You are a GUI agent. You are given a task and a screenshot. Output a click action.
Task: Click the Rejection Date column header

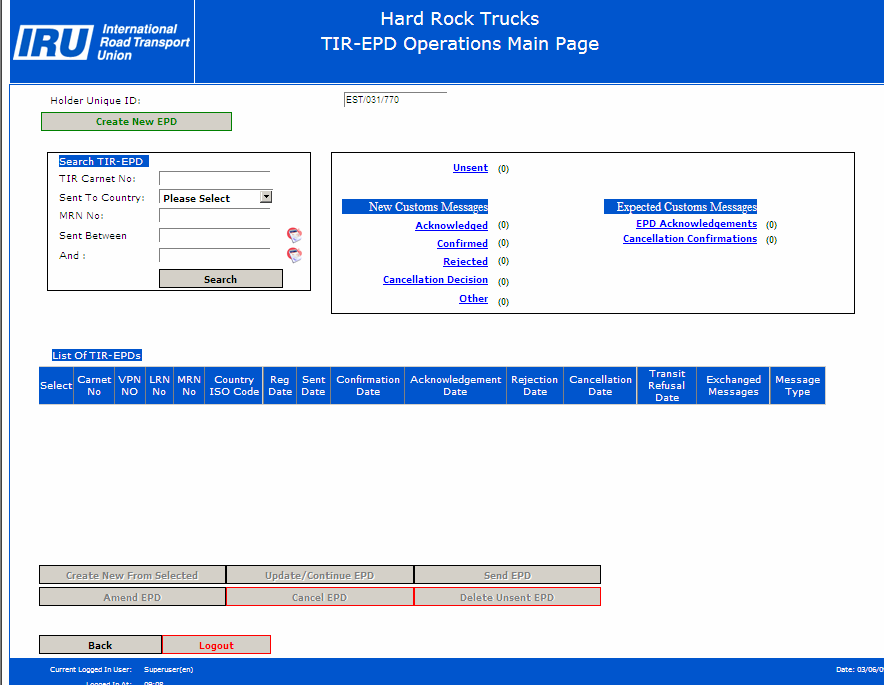pyautogui.click(x=535, y=386)
